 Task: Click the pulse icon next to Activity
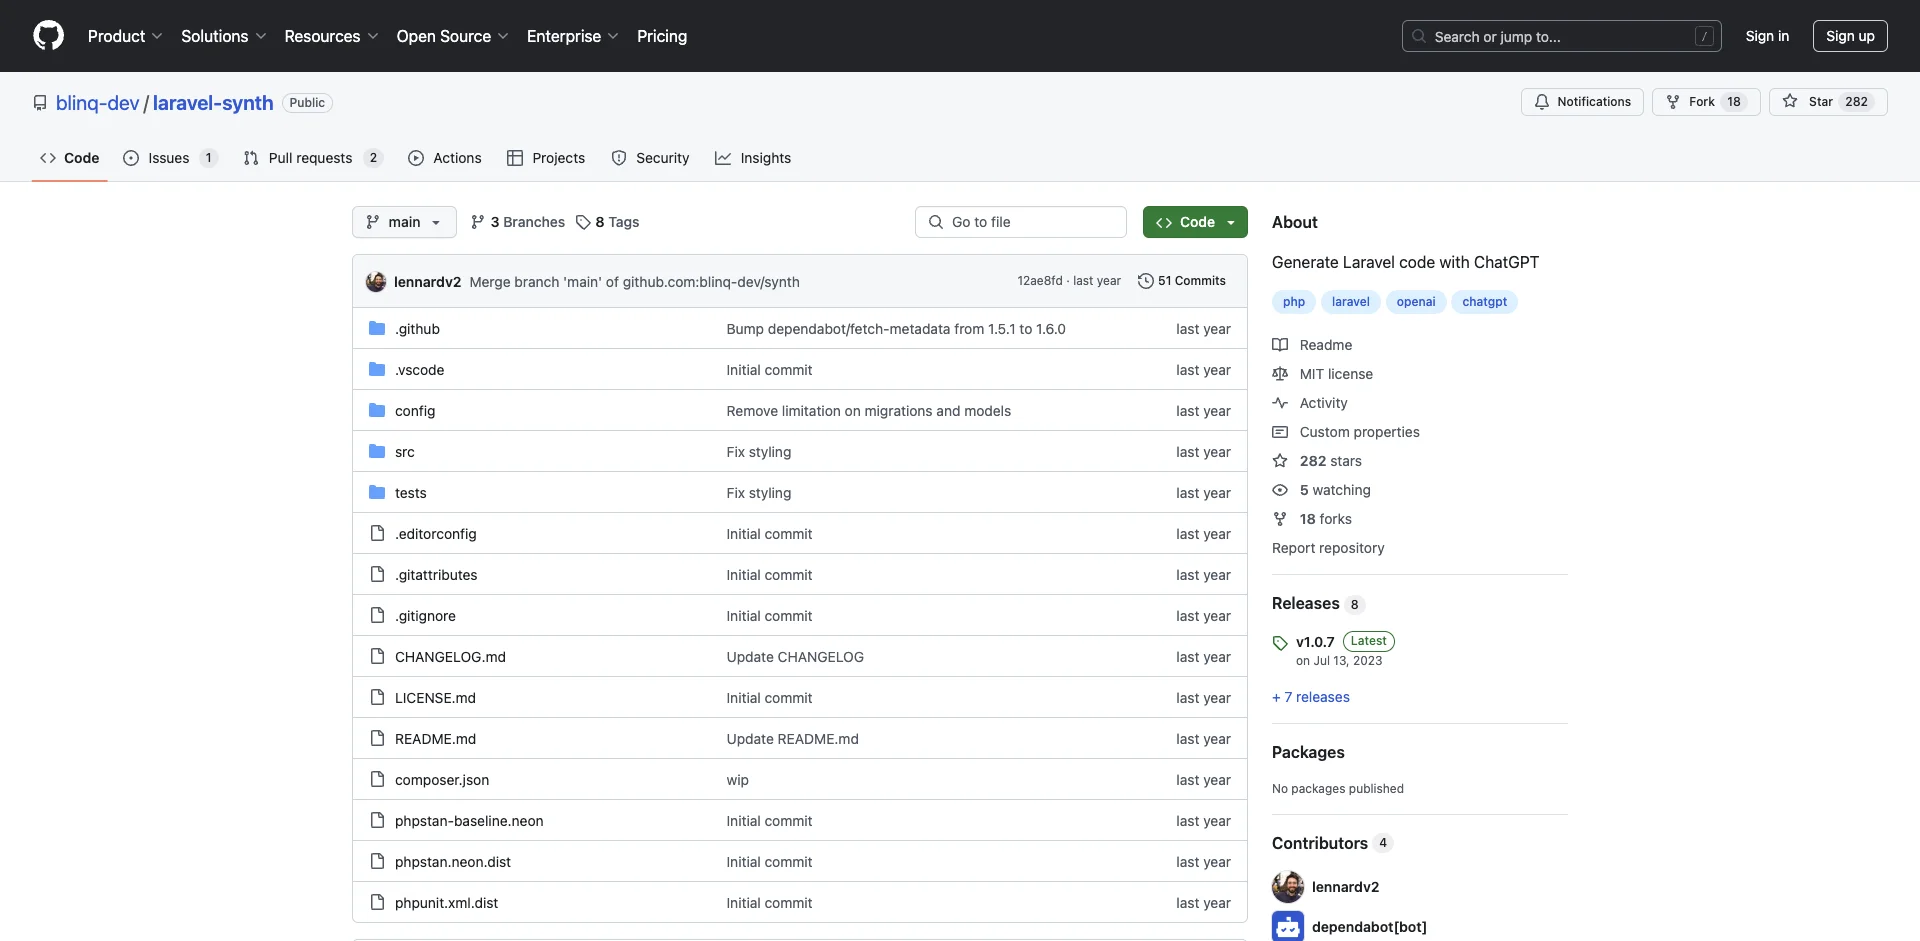1280,403
